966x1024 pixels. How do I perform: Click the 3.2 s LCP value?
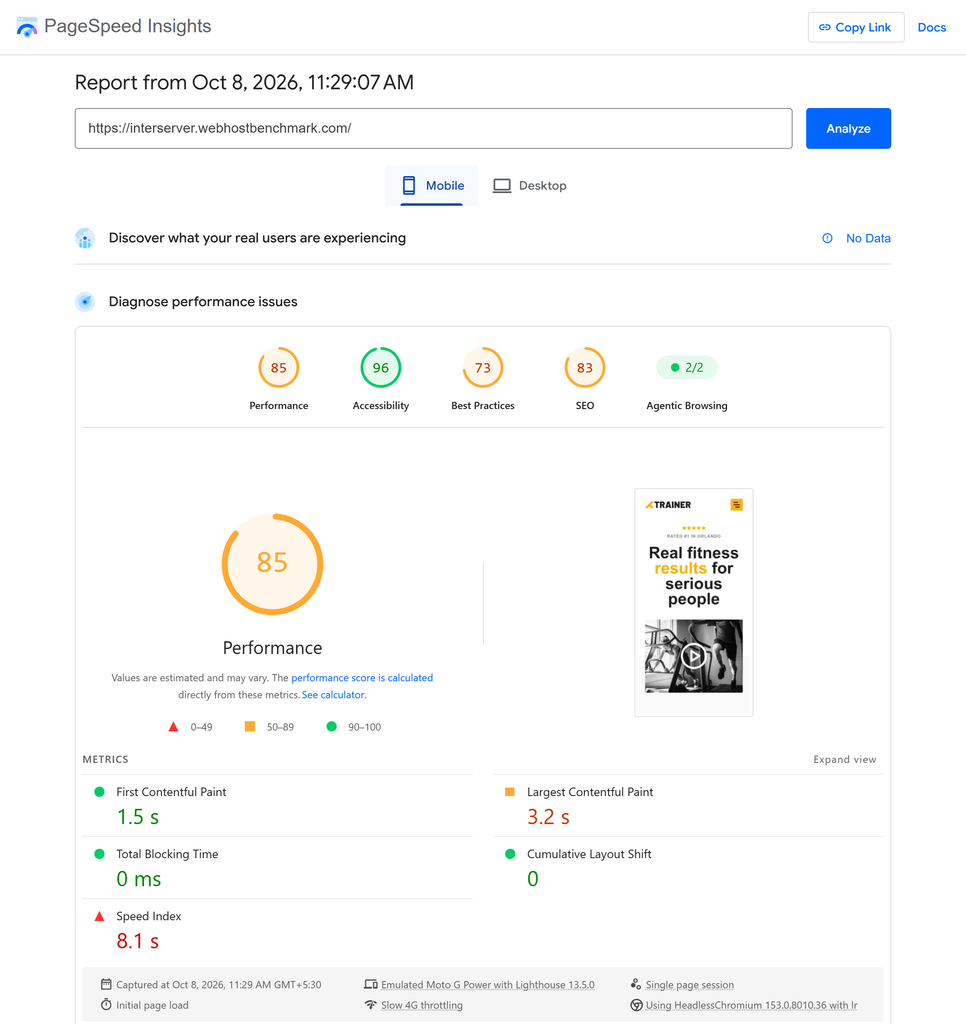(x=548, y=817)
